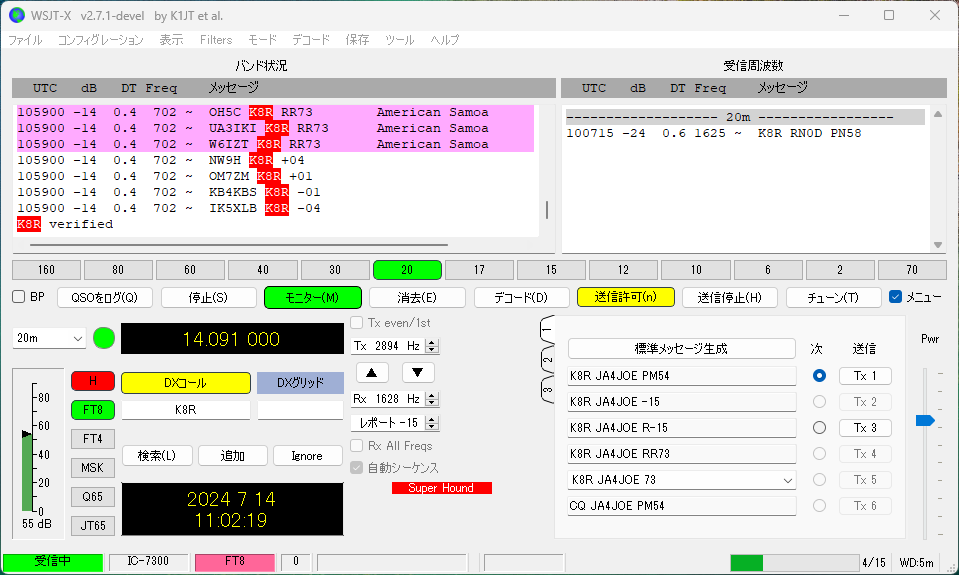This screenshot has height=575, width=959.
Task: Switch to MSK mode
Action: (93, 468)
